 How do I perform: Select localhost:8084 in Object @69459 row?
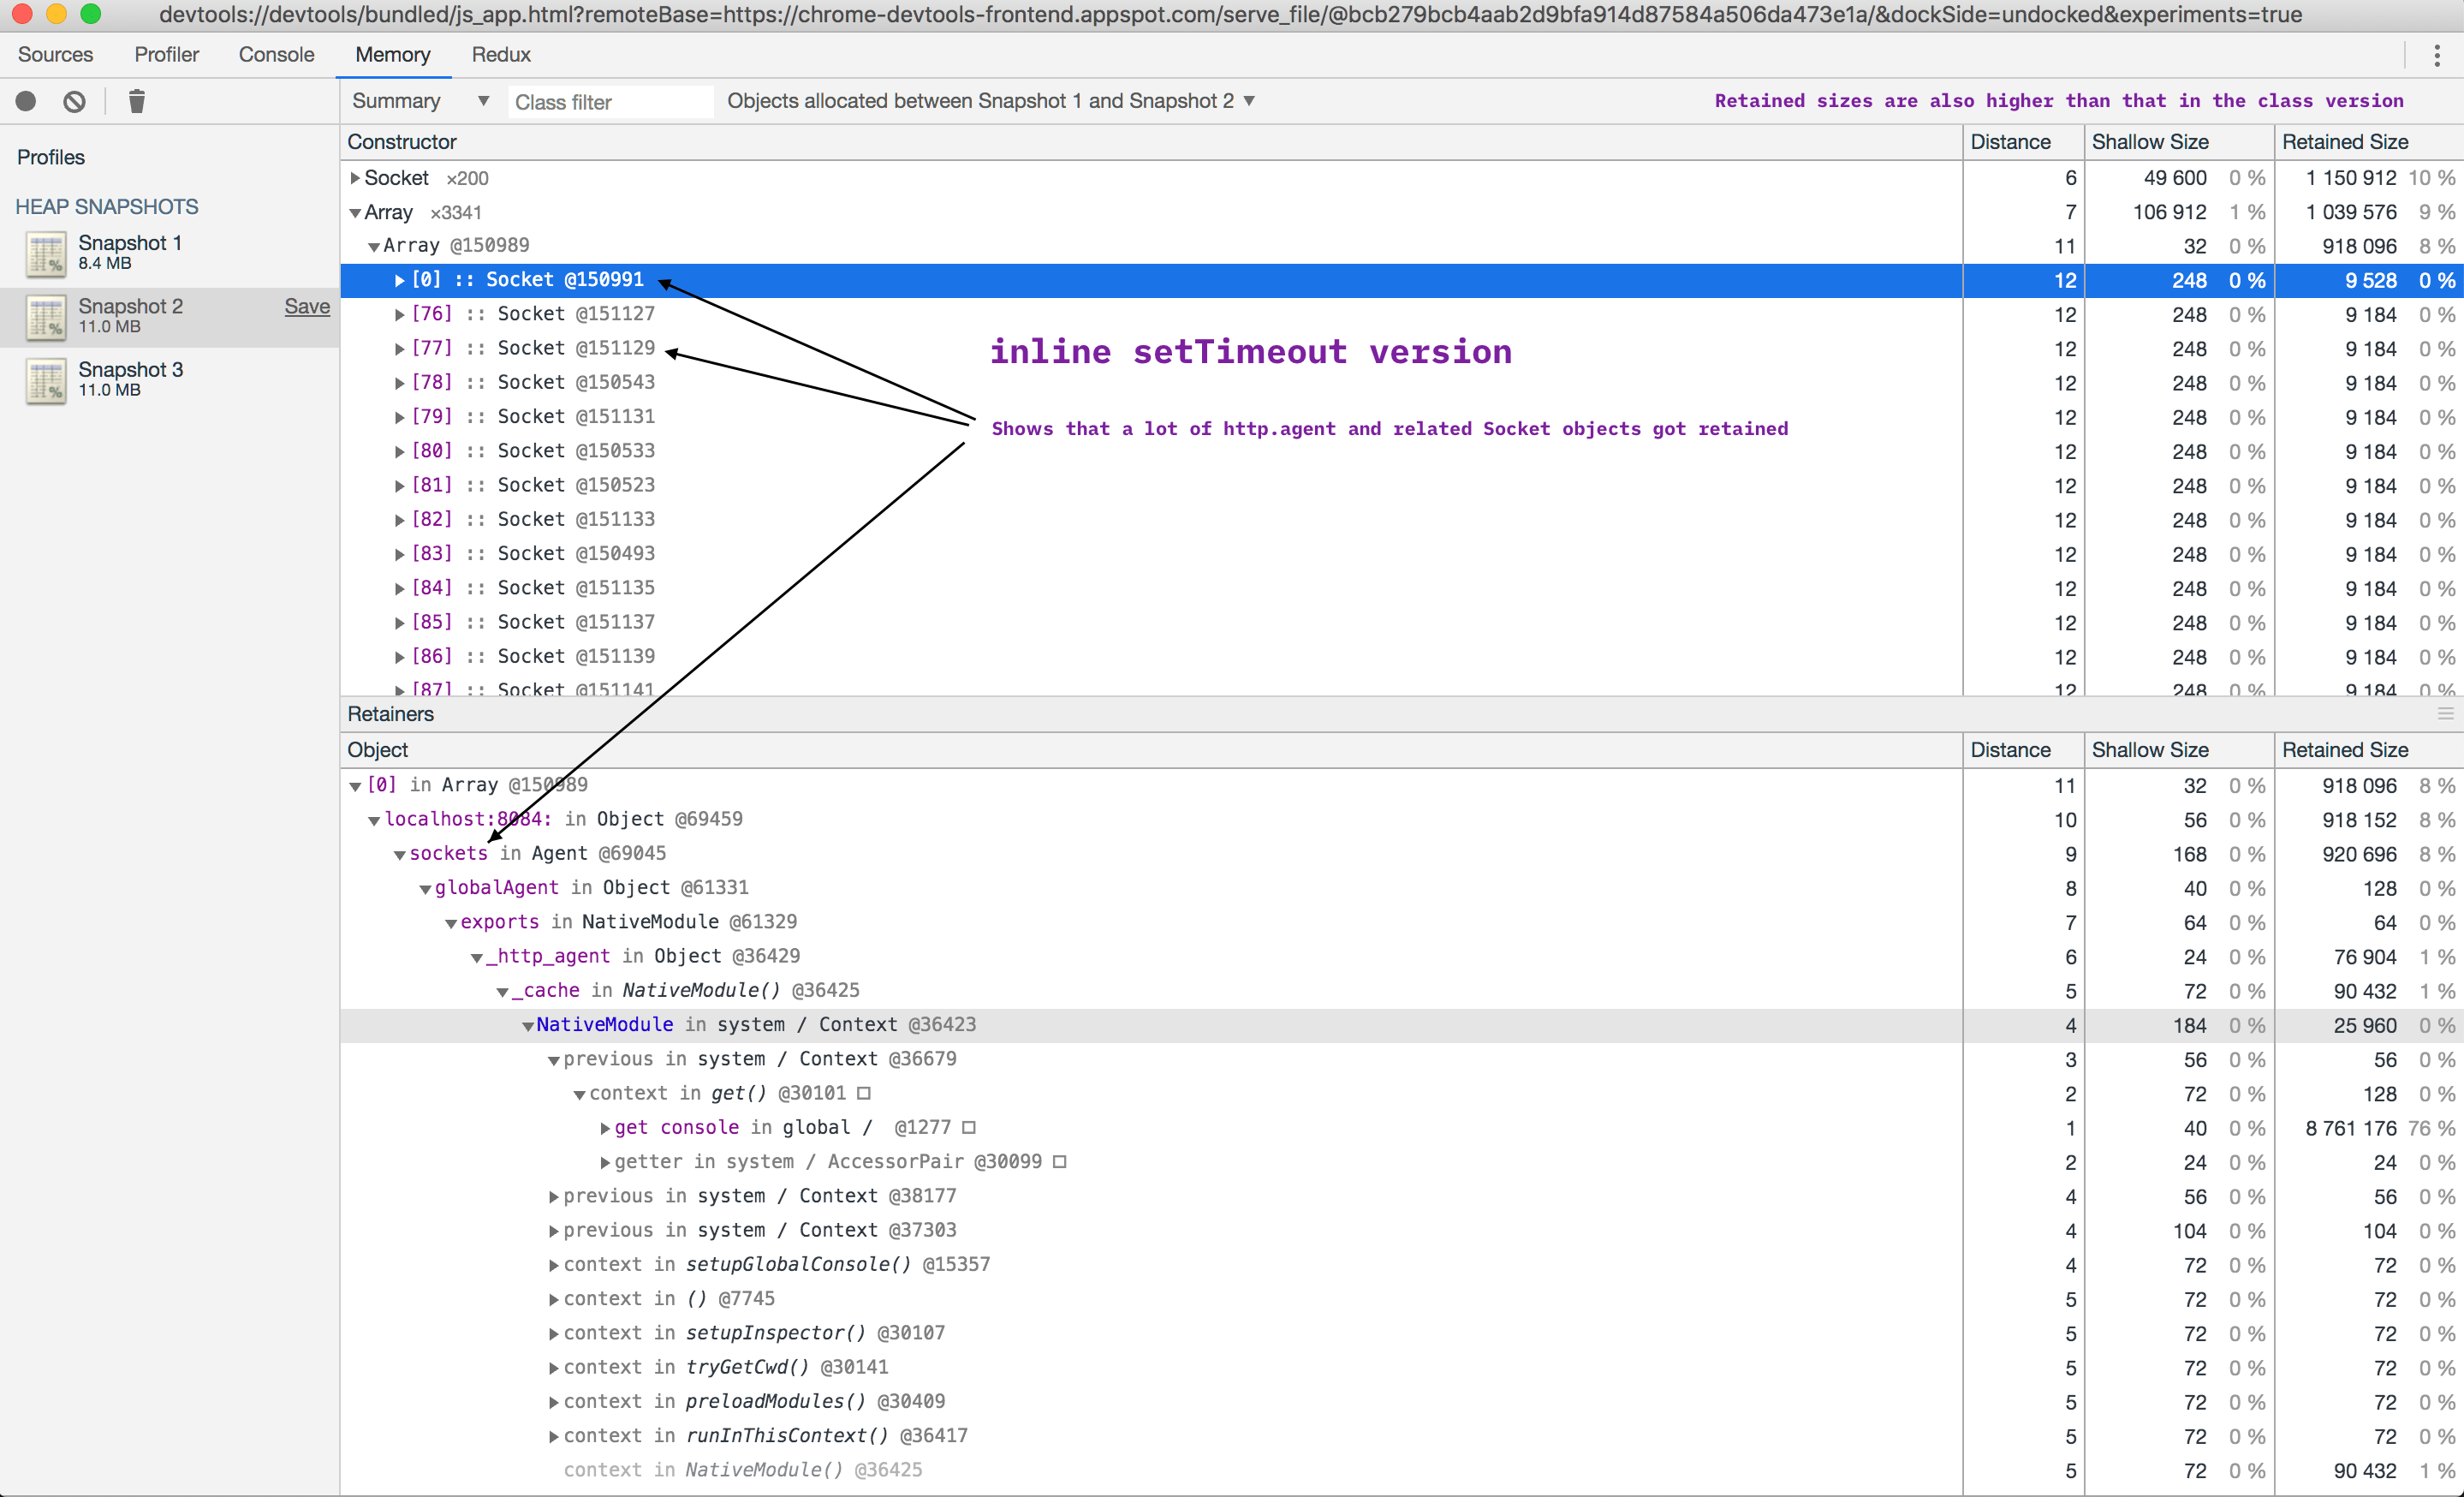coord(1401,820)
